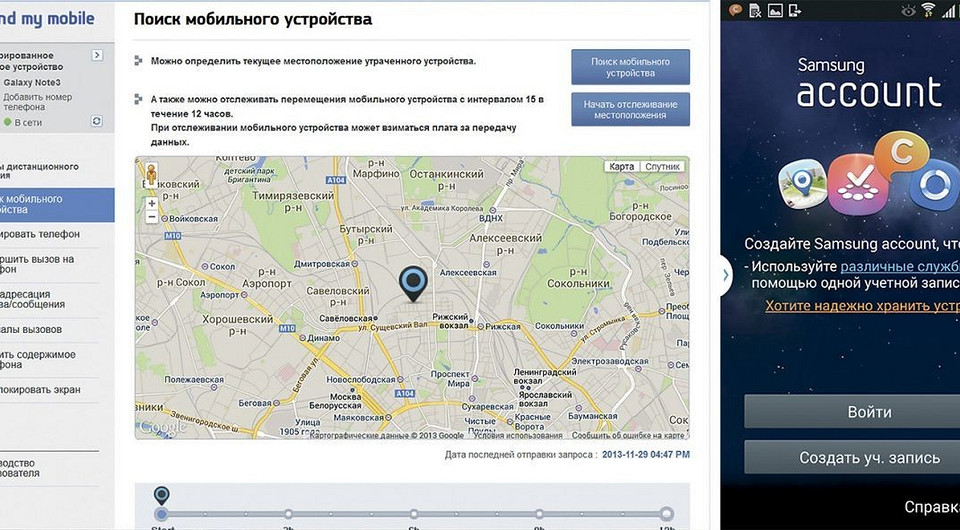
Task: Open Условия использования link on map
Action: click(517, 435)
